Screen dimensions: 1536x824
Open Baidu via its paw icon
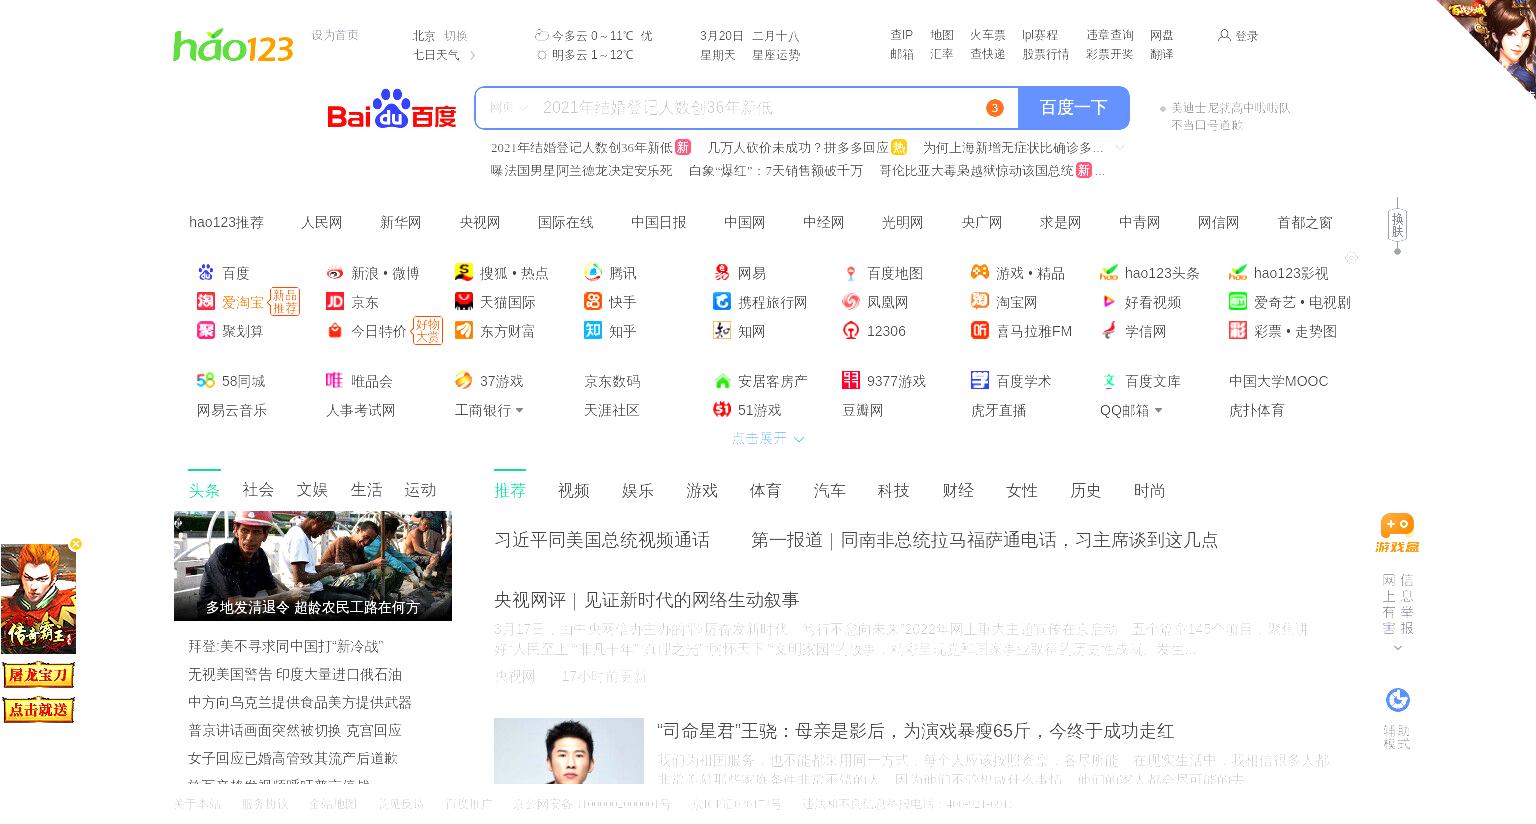(206, 273)
